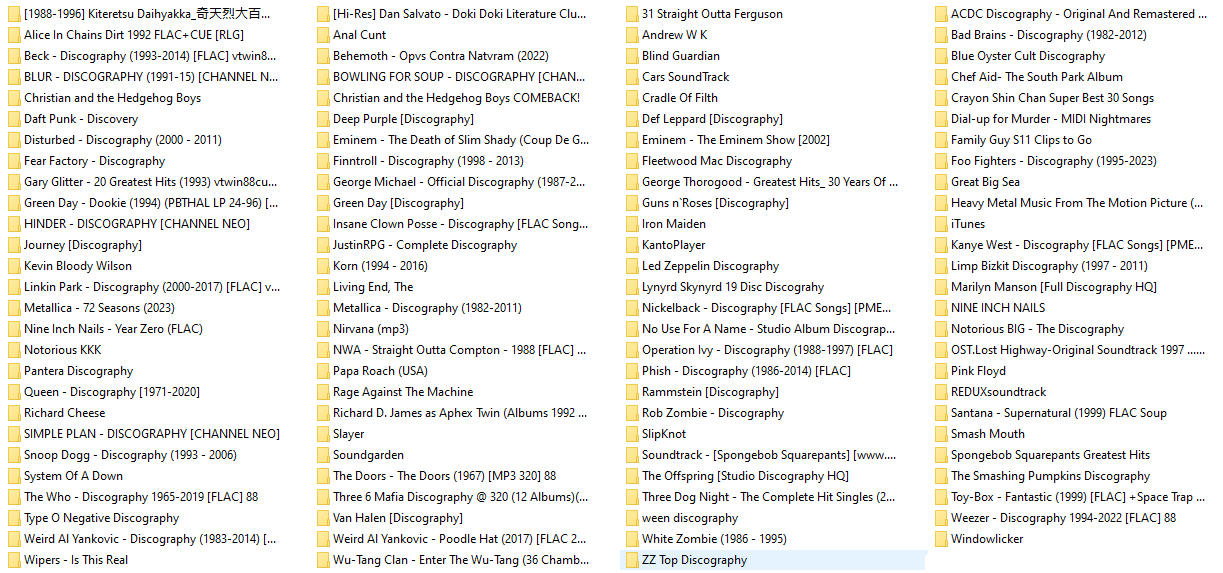
Task: Select Cars SoundTrack folder name
Action: point(686,77)
